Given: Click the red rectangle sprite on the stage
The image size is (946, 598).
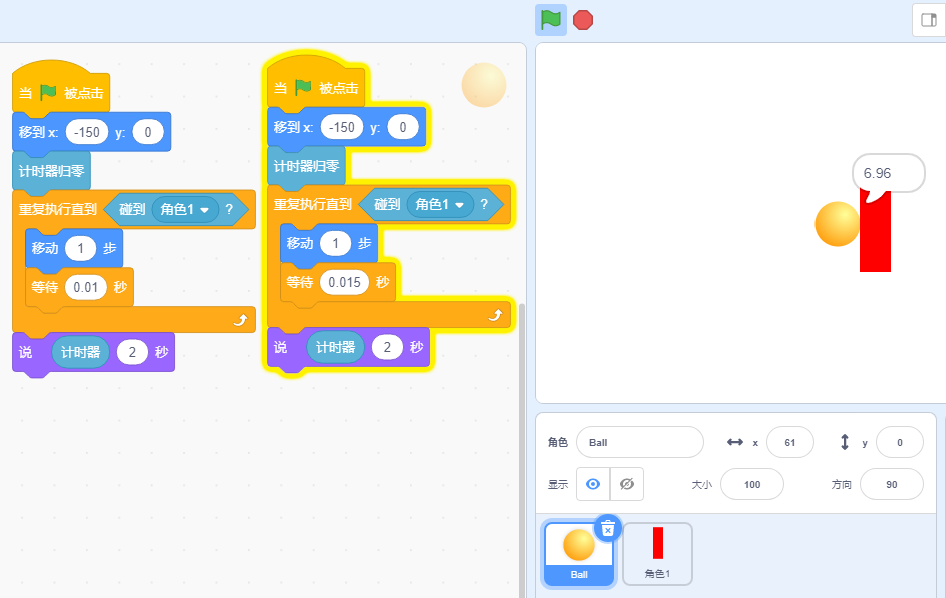Looking at the screenshot, I should [875, 232].
